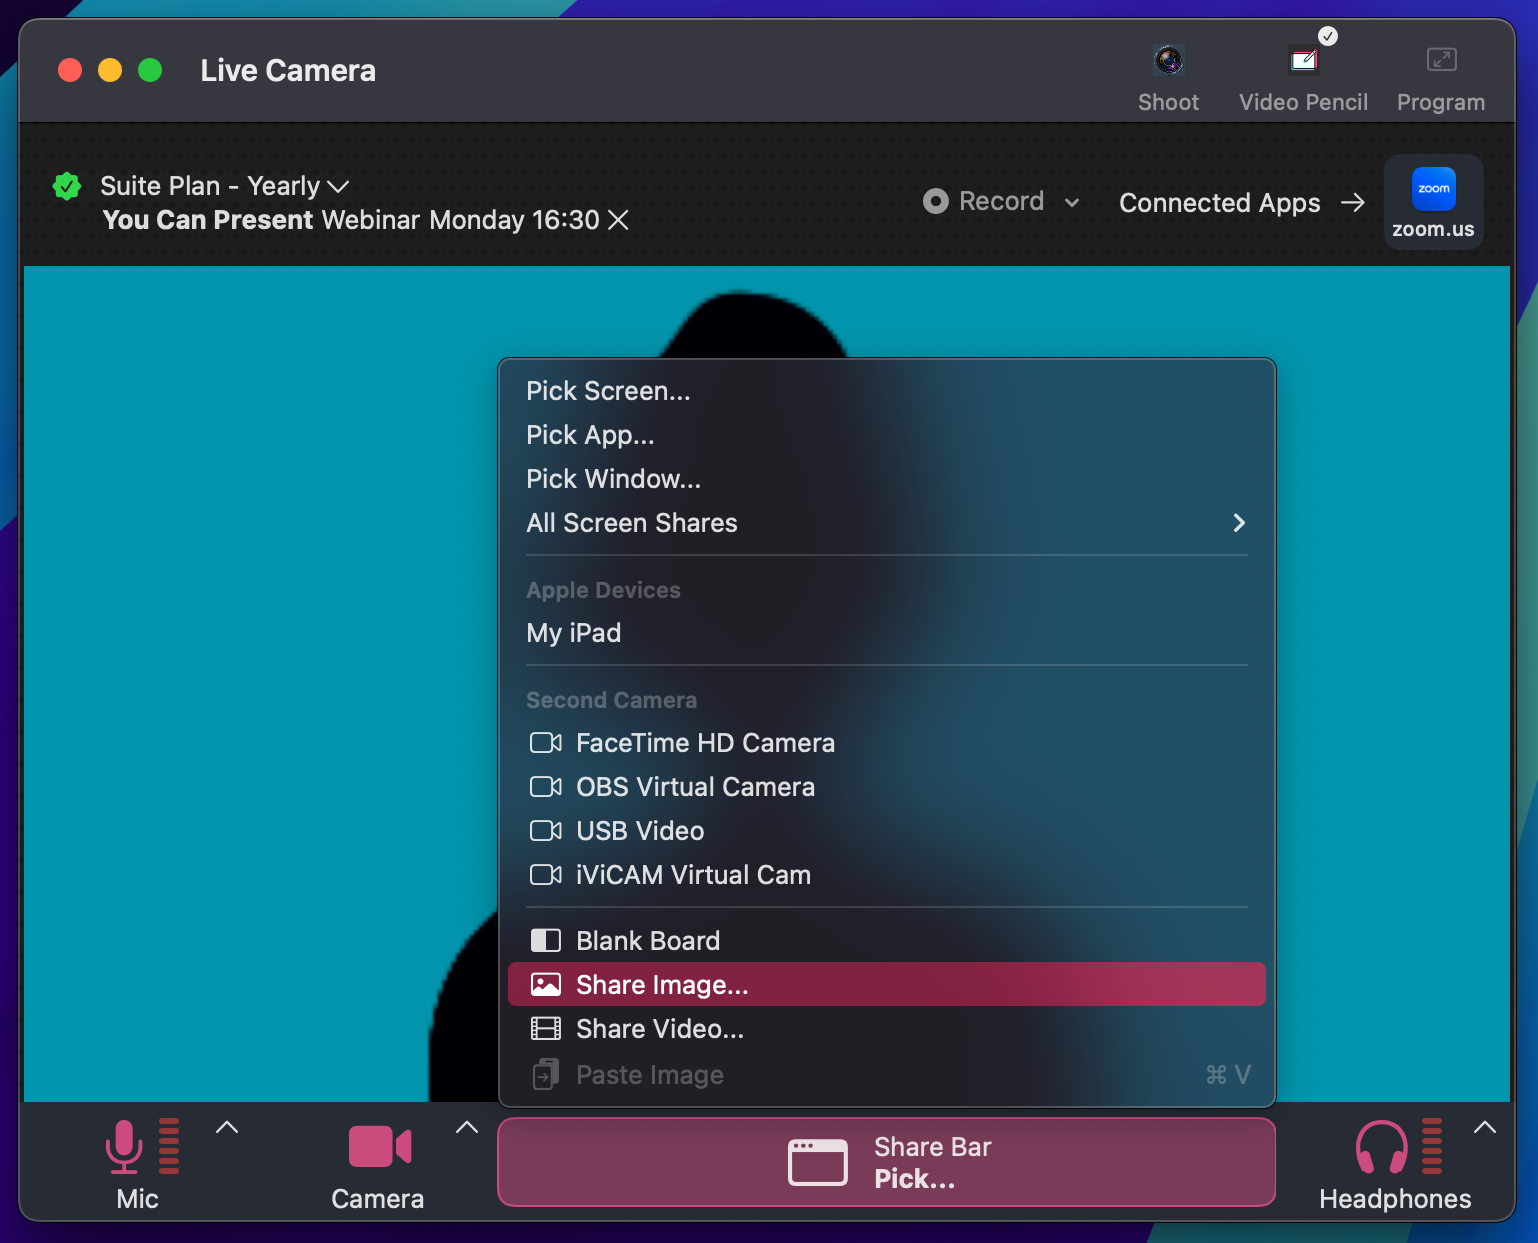Click the You Can Present Webinar text

pyautogui.click(x=351, y=220)
